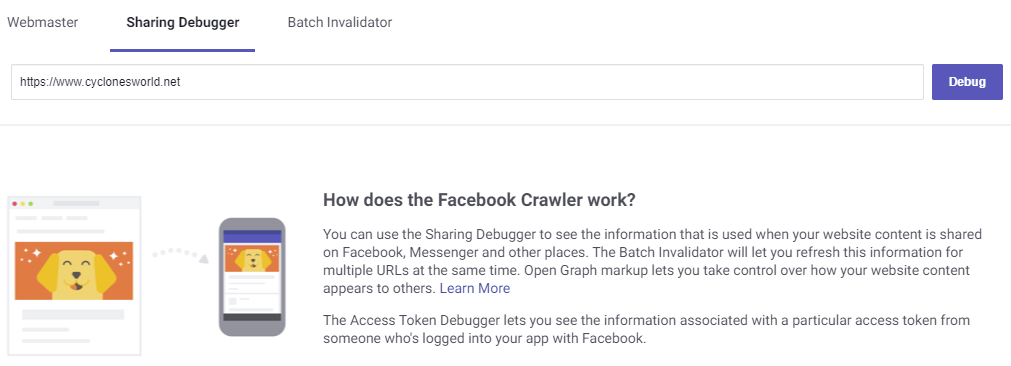Click the dog picture in browser illustration
Image resolution: width=1011 pixels, height=366 pixels.
pyautogui.click(x=74, y=271)
